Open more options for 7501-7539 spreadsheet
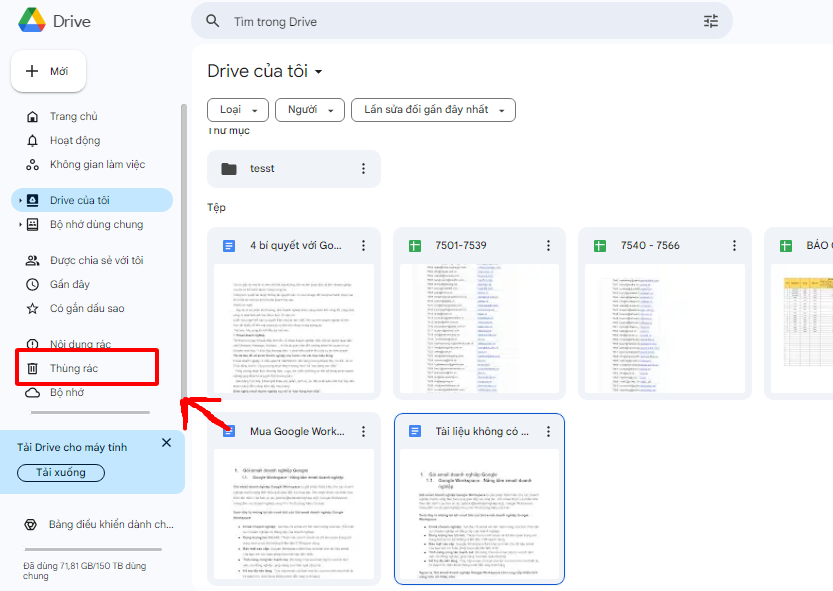The image size is (833, 591). [x=548, y=246]
